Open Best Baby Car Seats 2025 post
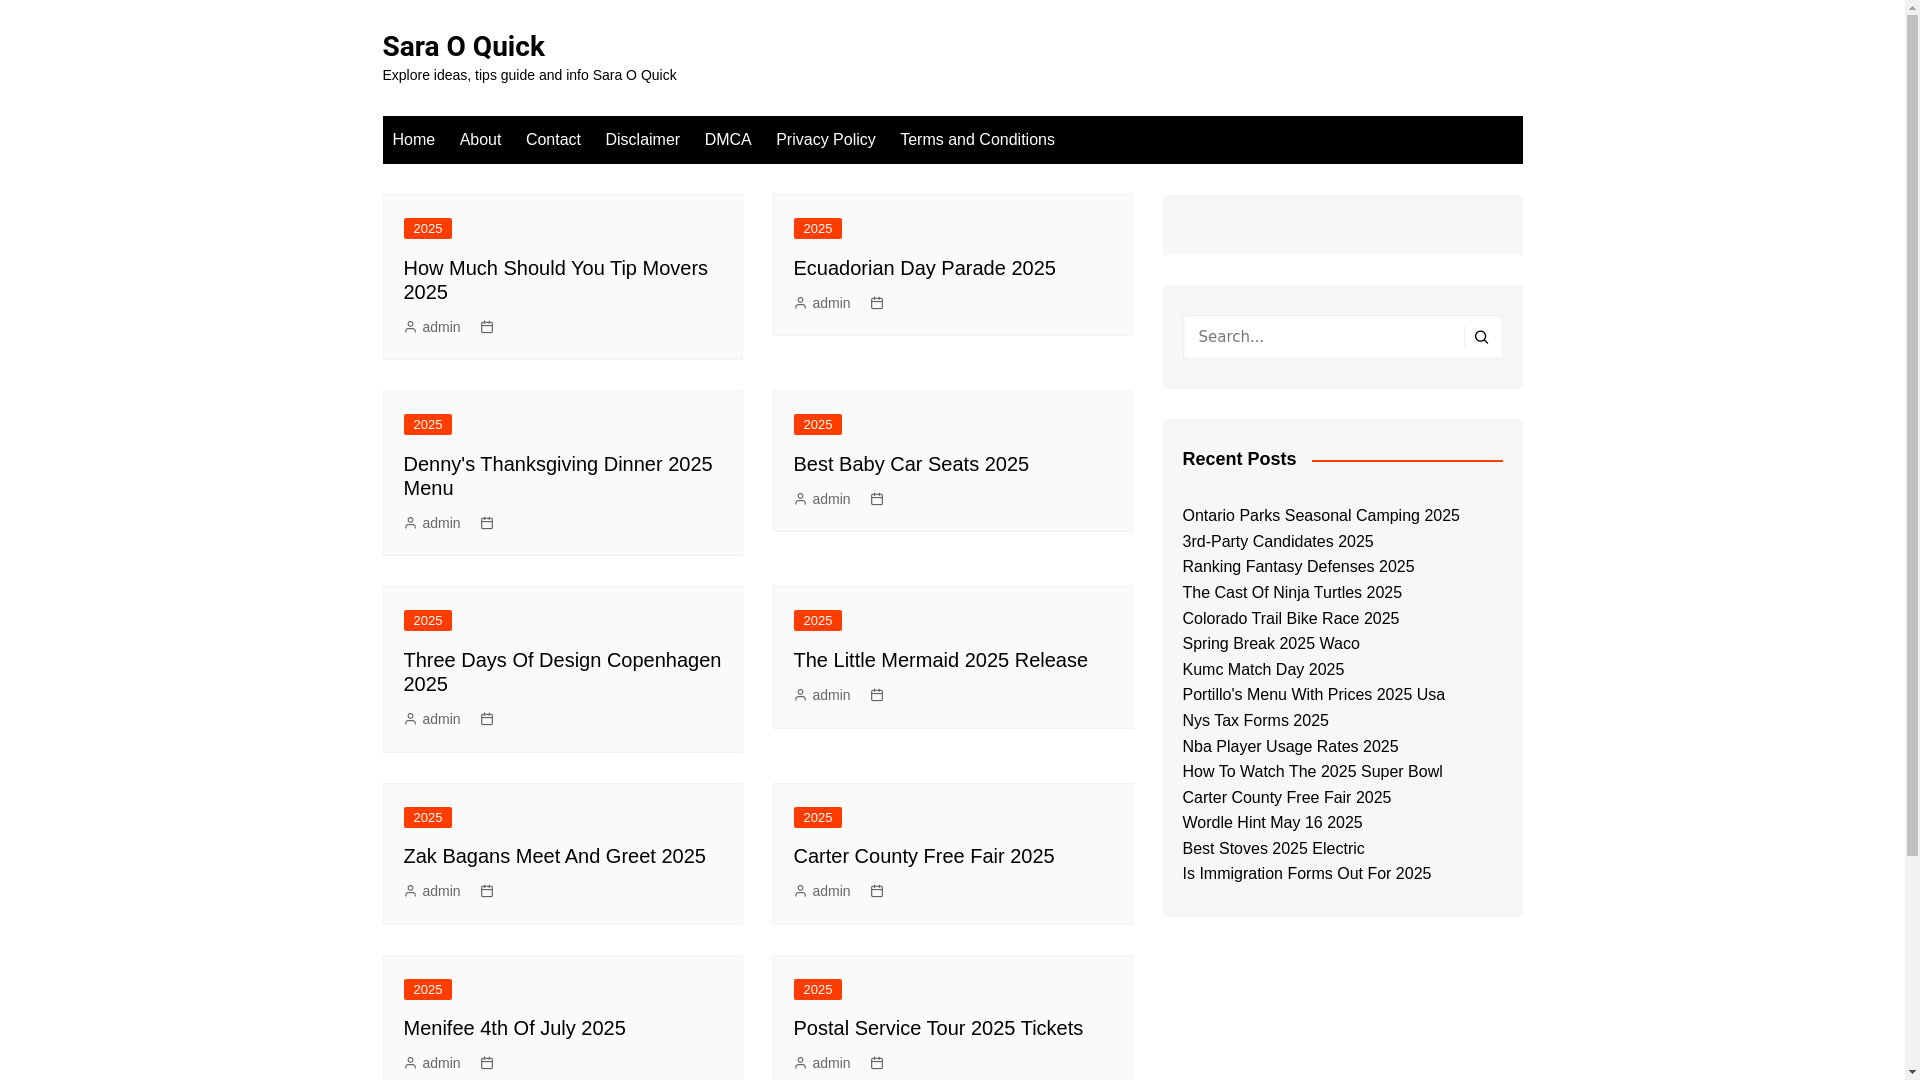The height and width of the screenshot is (1080, 1920). coord(911,464)
